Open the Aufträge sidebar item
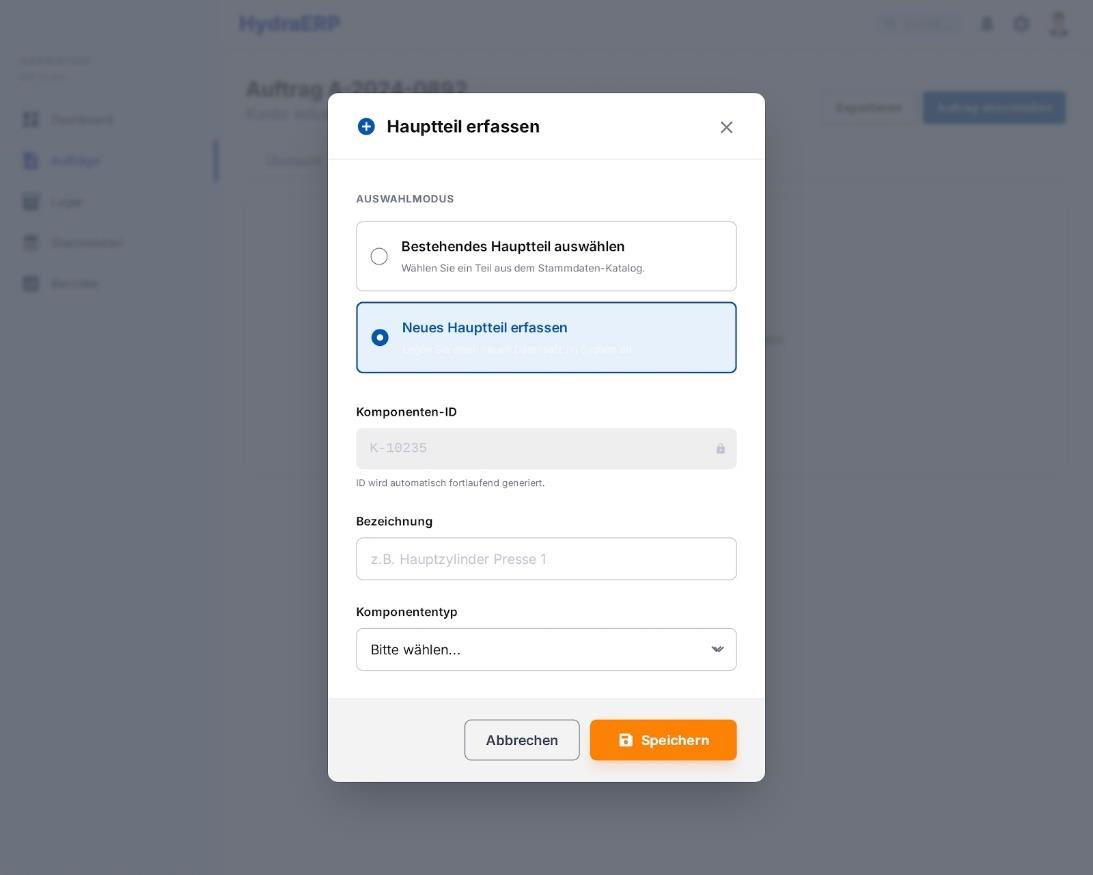The width and height of the screenshot is (1093, 875). [61, 161]
